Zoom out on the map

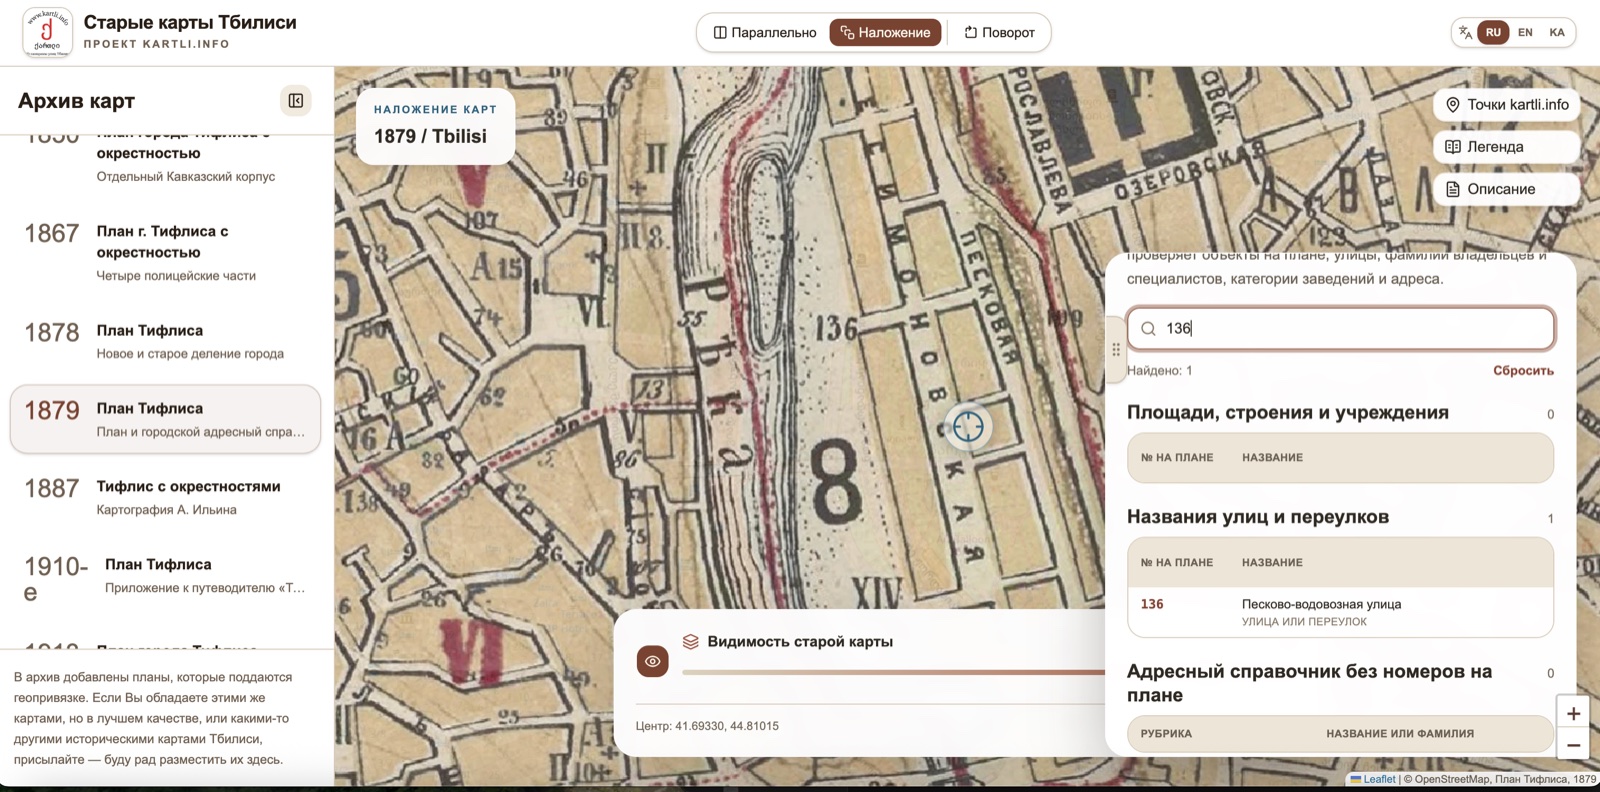click(1573, 745)
